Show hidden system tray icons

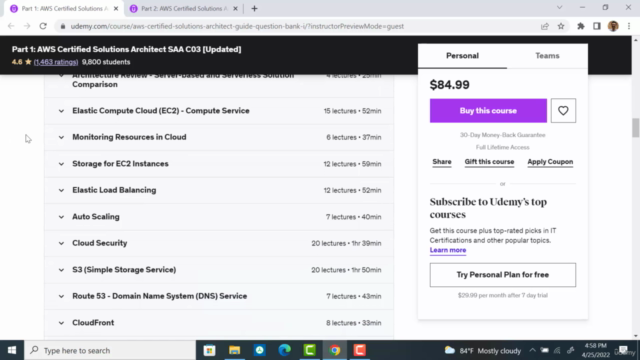click(532, 350)
